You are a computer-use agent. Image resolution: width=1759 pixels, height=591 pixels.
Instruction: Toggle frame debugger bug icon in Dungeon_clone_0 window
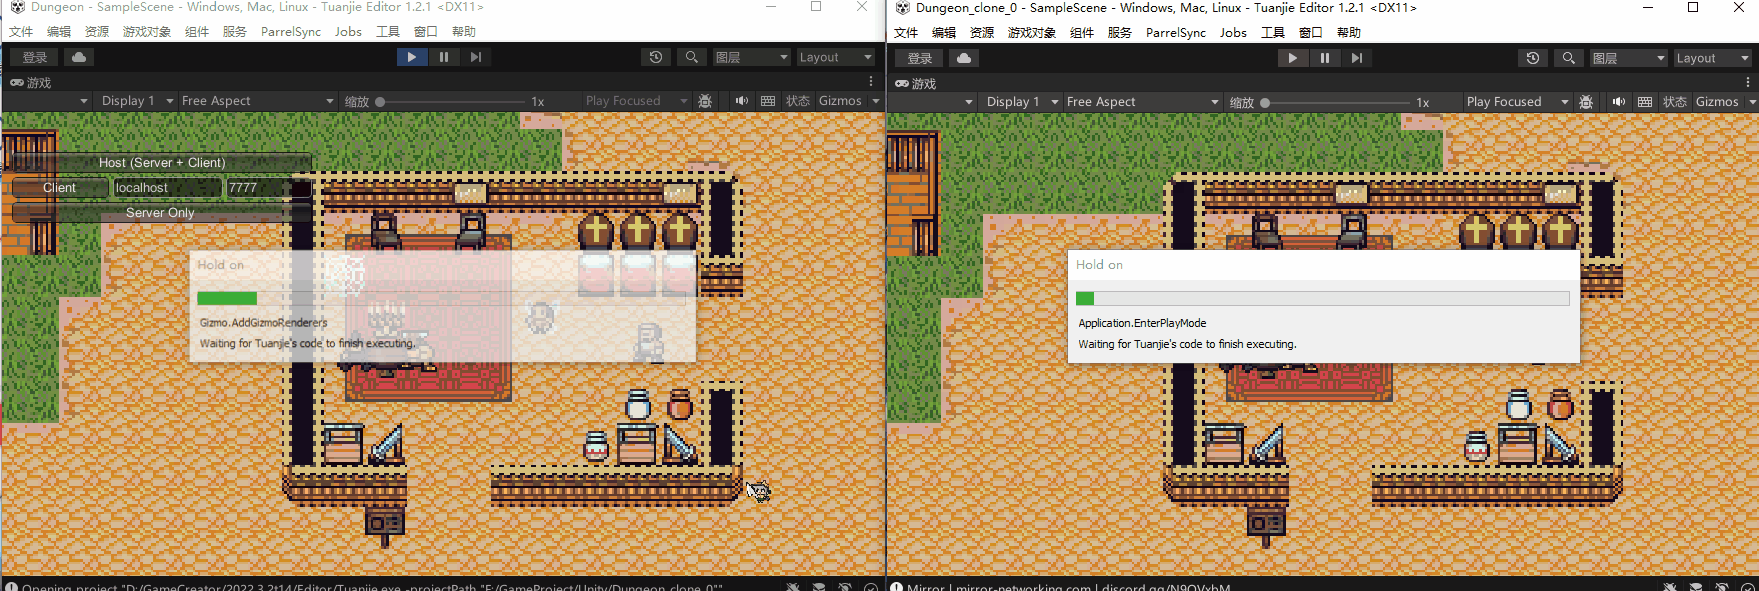[1586, 102]
